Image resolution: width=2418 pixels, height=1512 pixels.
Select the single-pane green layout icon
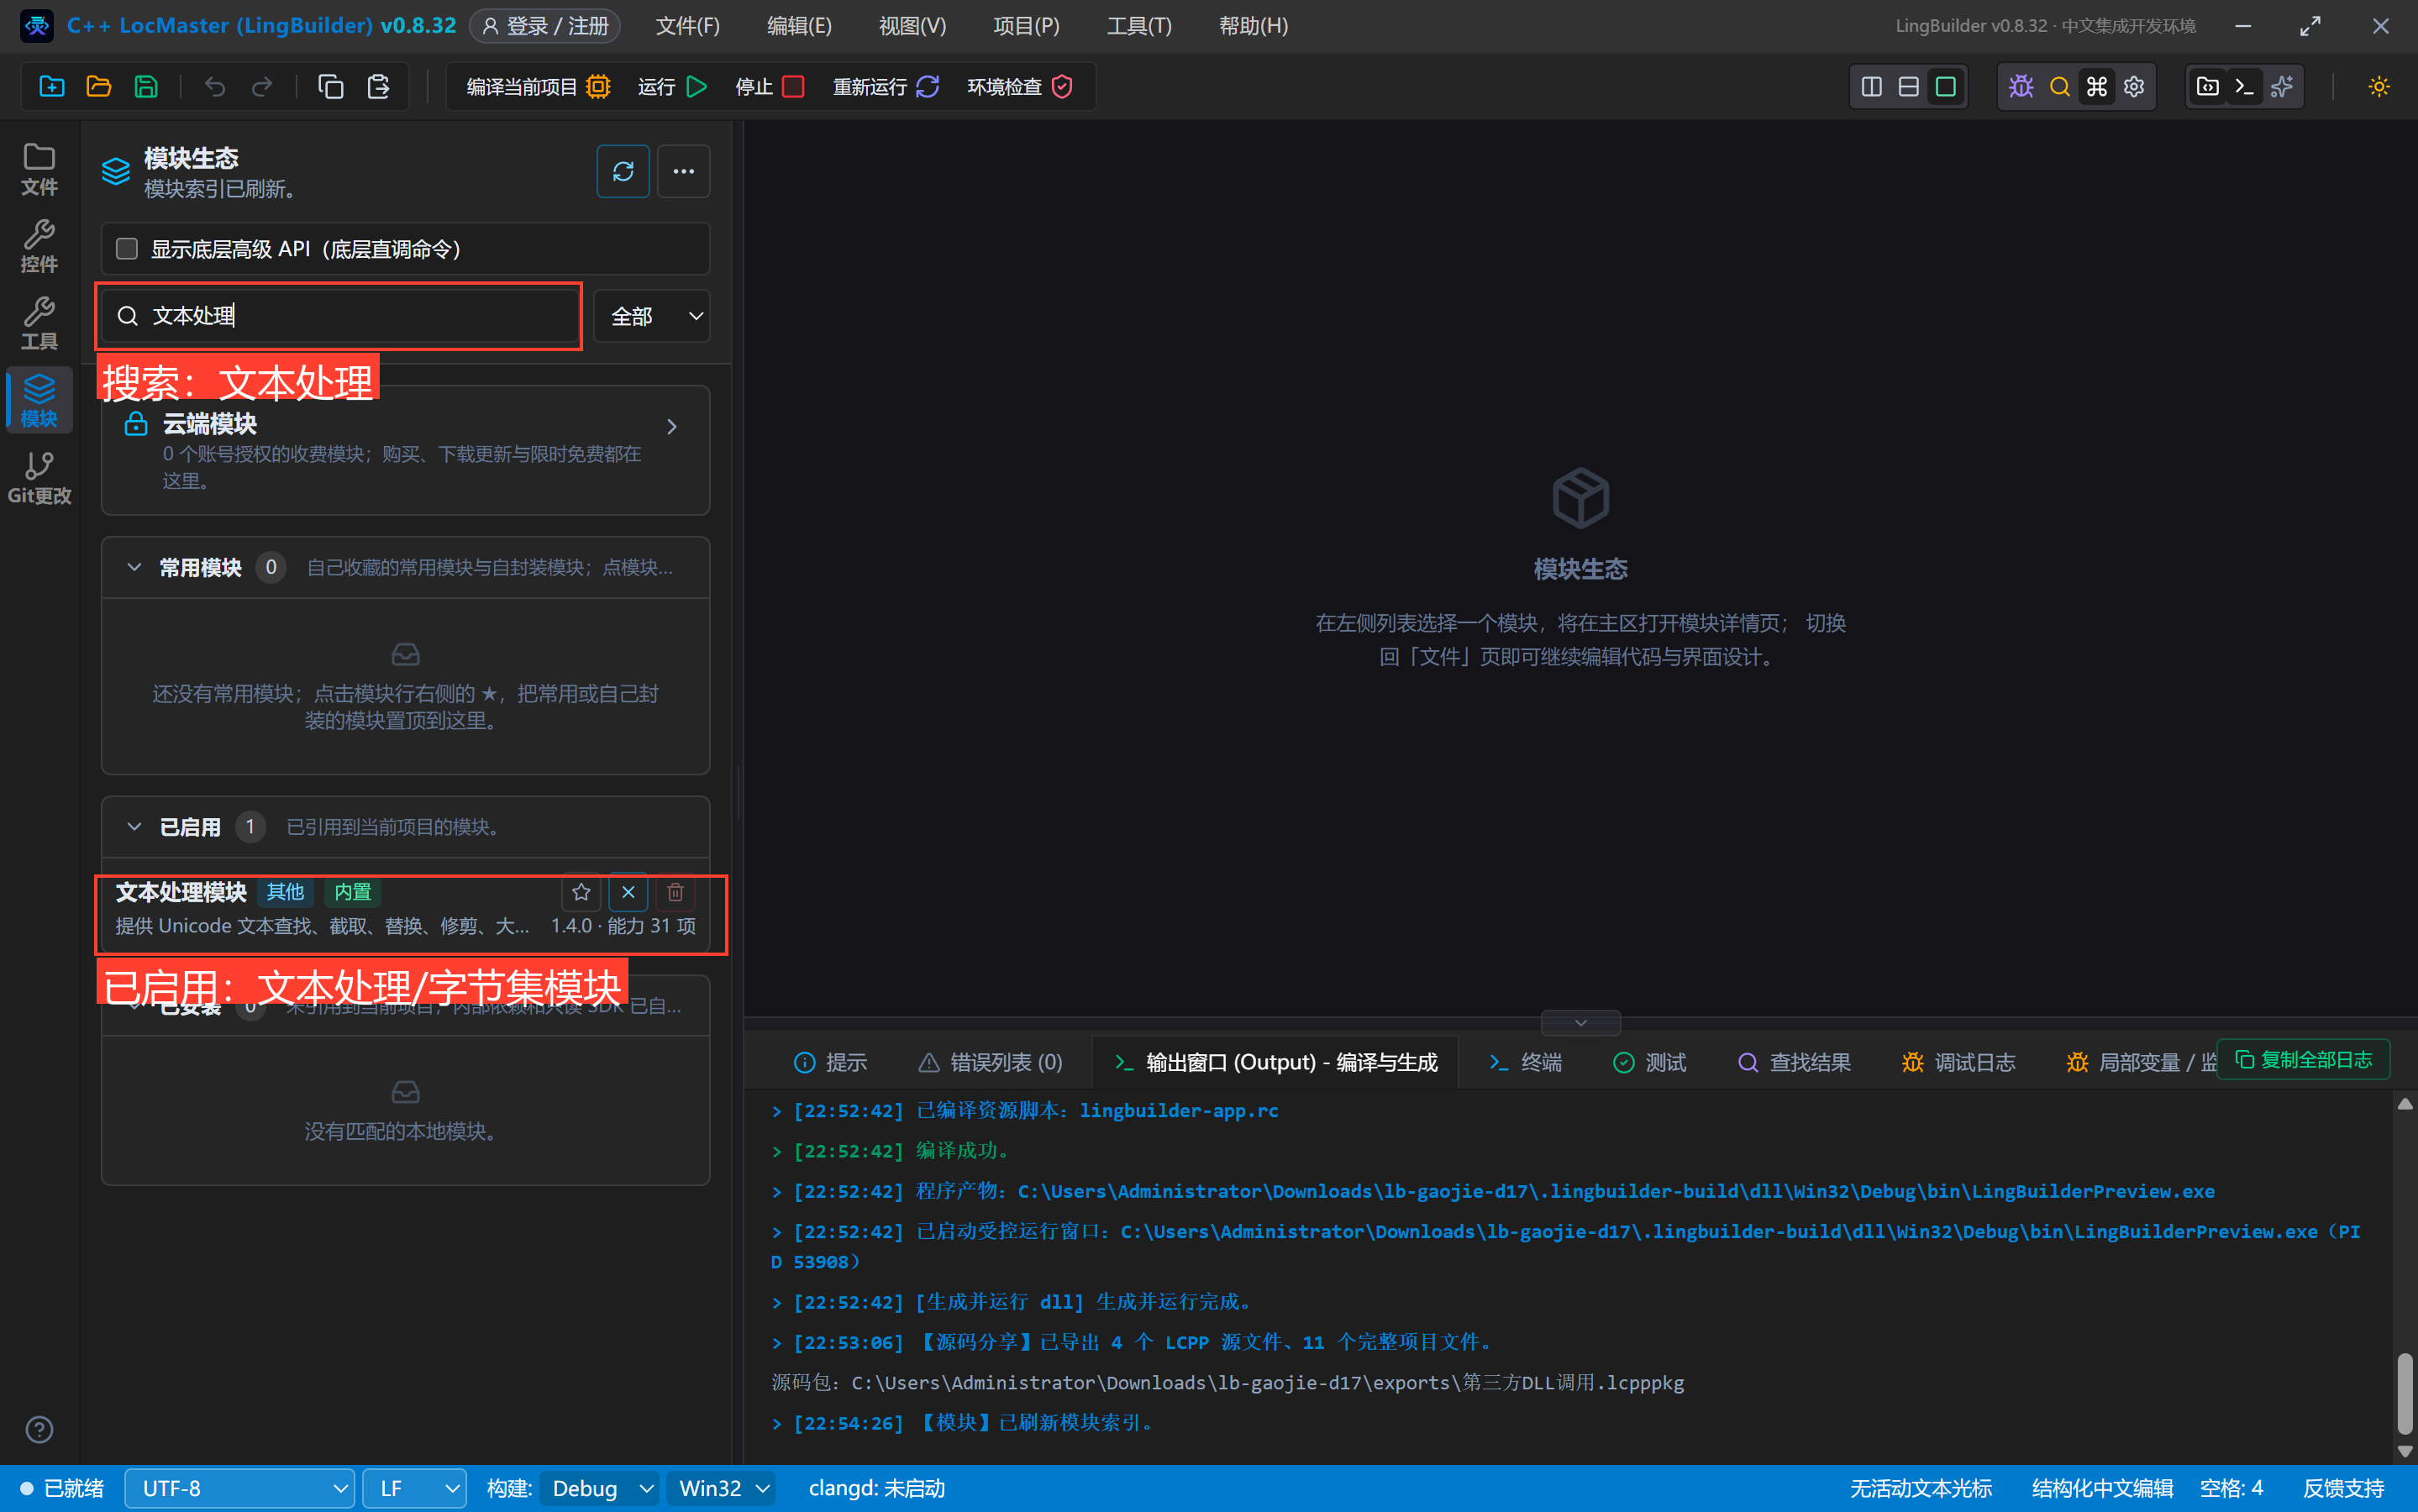pos(1946,87)
